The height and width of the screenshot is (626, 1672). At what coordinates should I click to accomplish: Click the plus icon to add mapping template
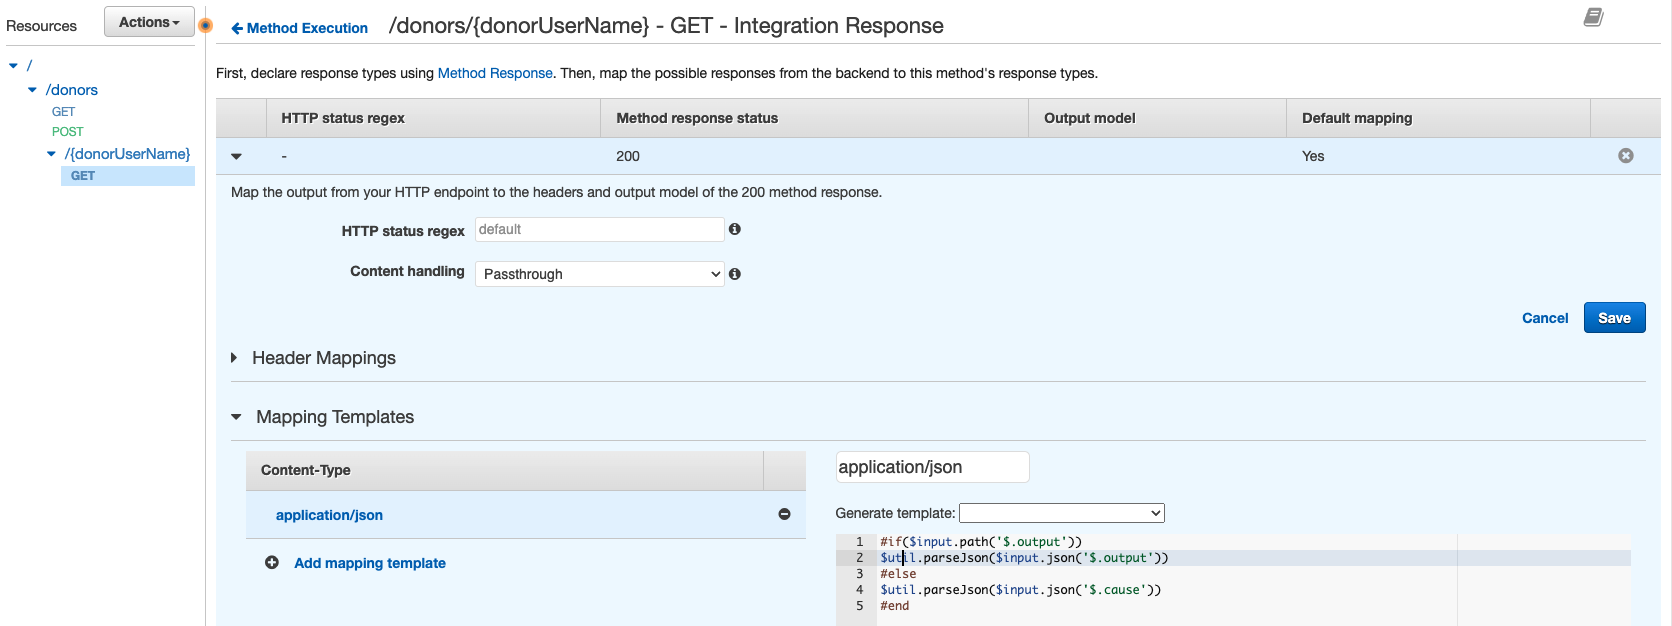click(272, 563)
